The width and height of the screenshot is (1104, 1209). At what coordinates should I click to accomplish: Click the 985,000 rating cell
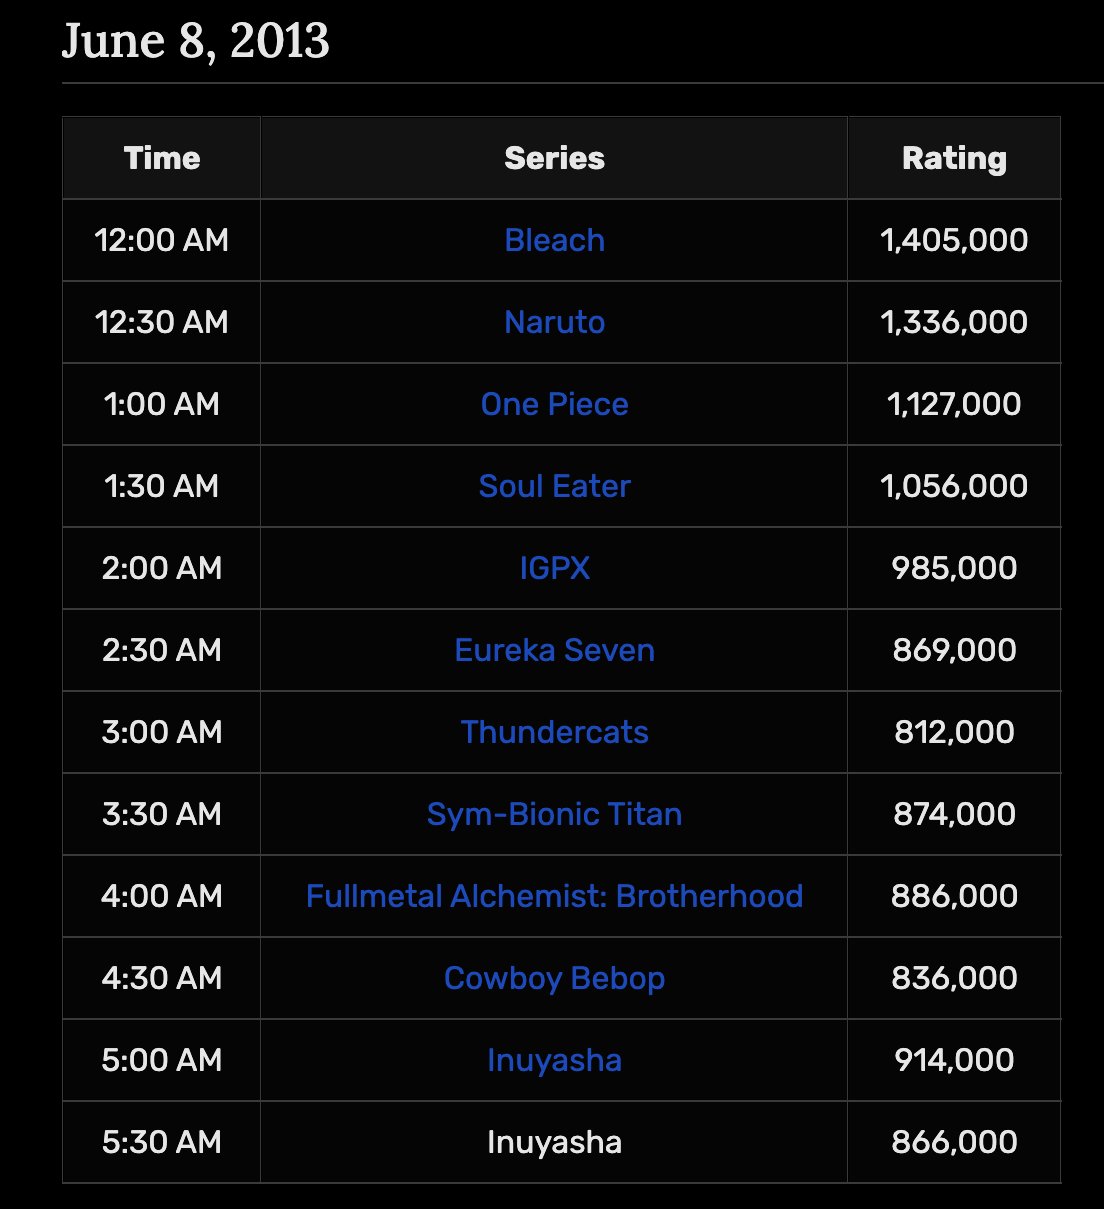pos(954,568)
